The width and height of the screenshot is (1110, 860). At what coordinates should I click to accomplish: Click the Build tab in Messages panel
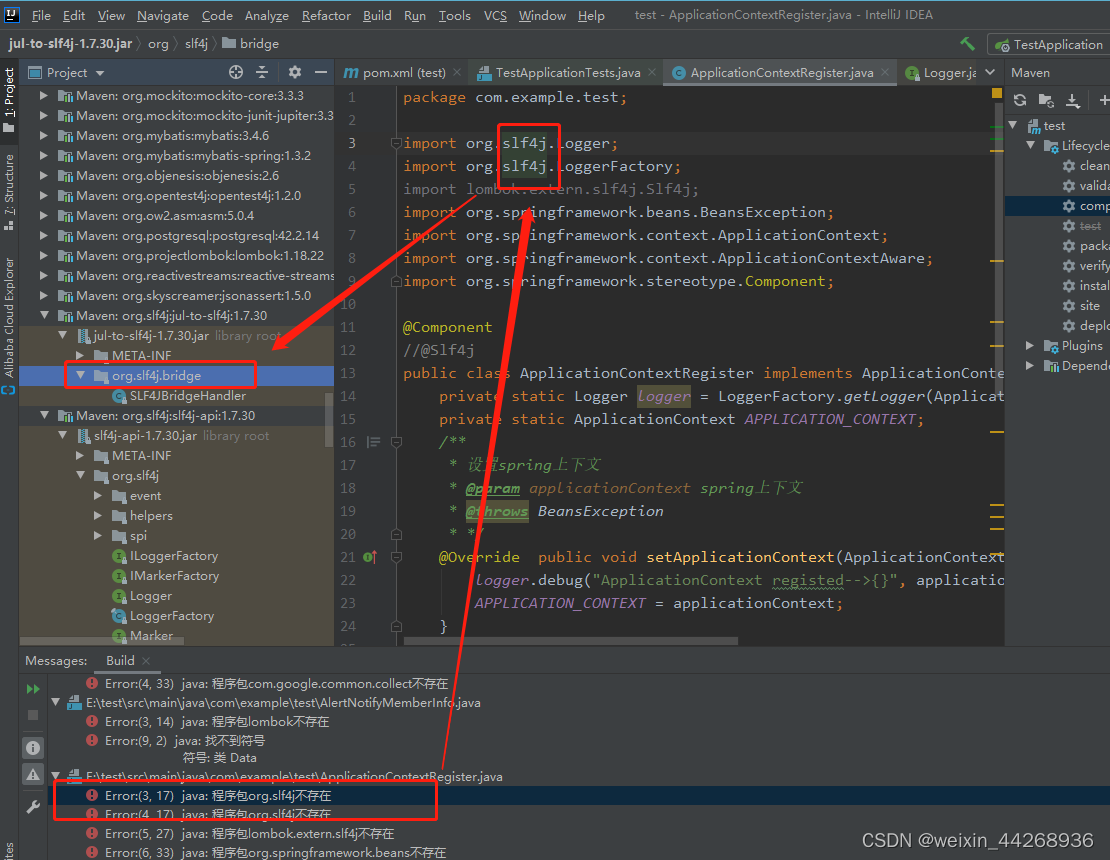pyautogui.click(x=120, y=660)
